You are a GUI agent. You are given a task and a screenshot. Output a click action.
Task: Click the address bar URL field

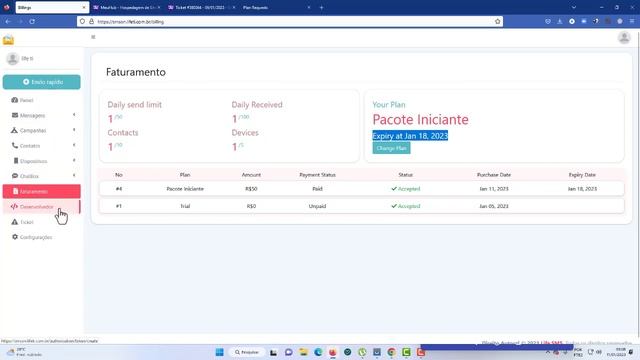pyautogui.click(x=290, y=22)
